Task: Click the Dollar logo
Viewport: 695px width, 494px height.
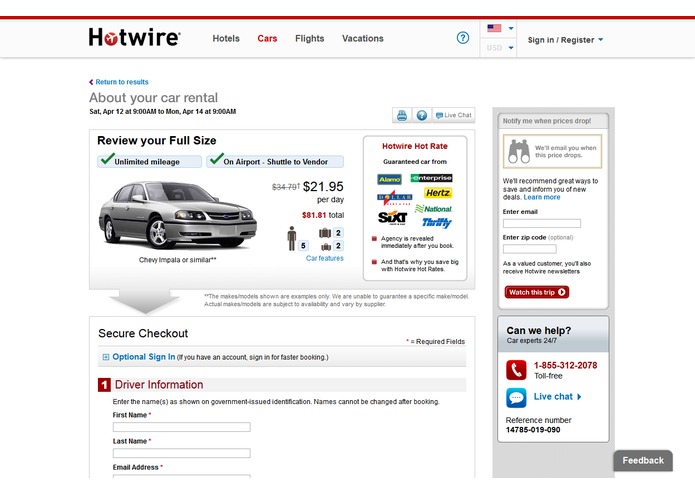Action: pos(394,197)
